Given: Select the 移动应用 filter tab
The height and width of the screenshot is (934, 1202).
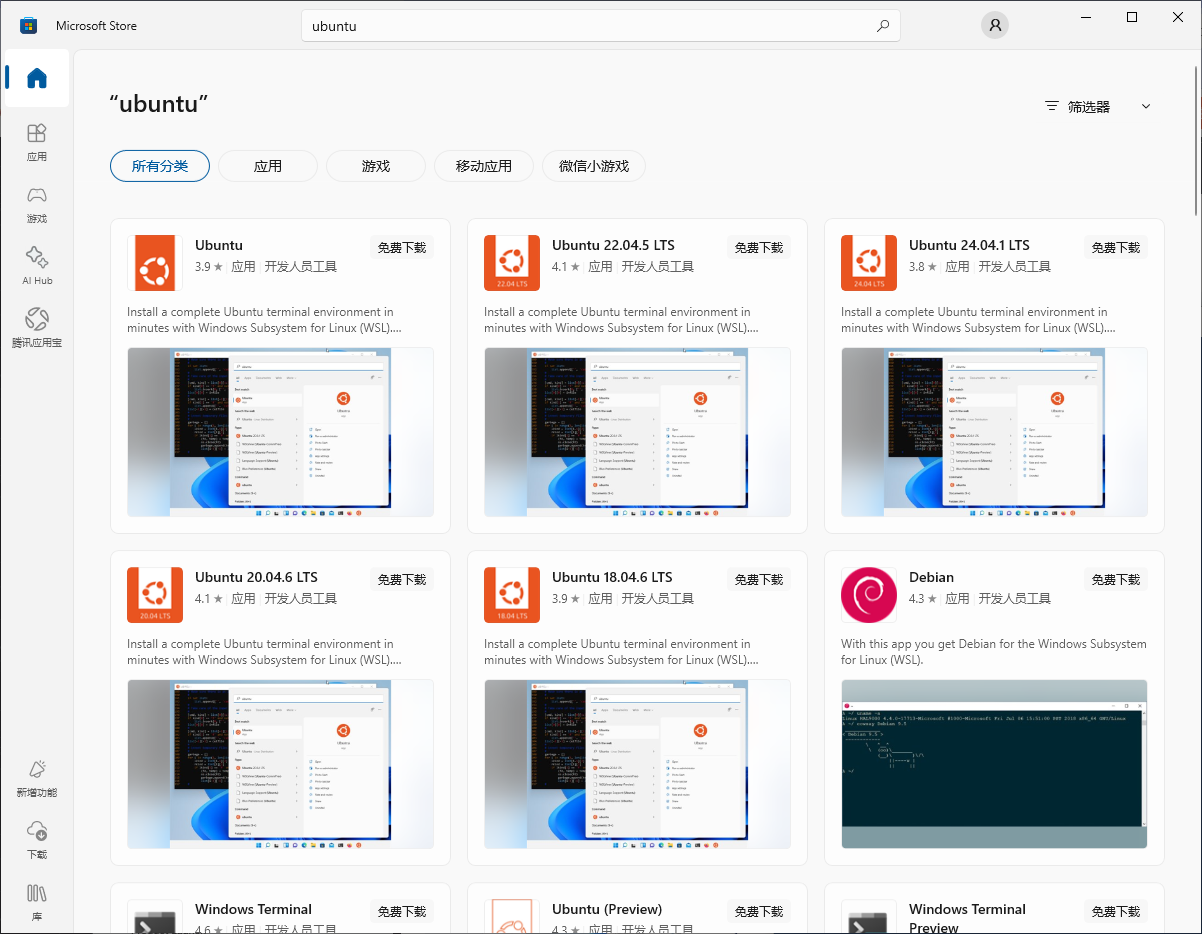Looking at the screenshot, I should tap(484, 166).
